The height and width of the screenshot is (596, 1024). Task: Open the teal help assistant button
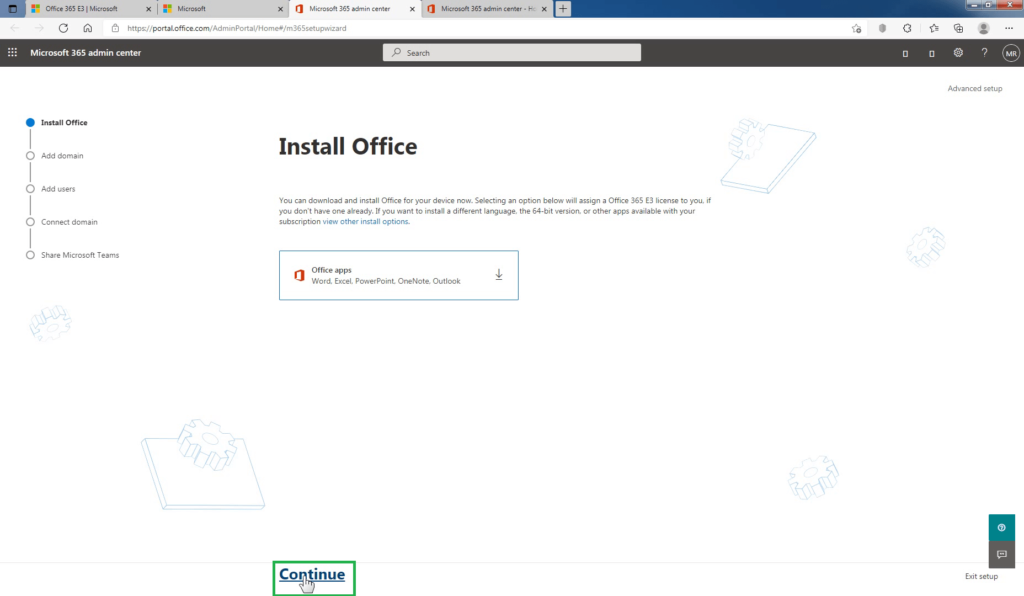click(x=1001, y=527)
